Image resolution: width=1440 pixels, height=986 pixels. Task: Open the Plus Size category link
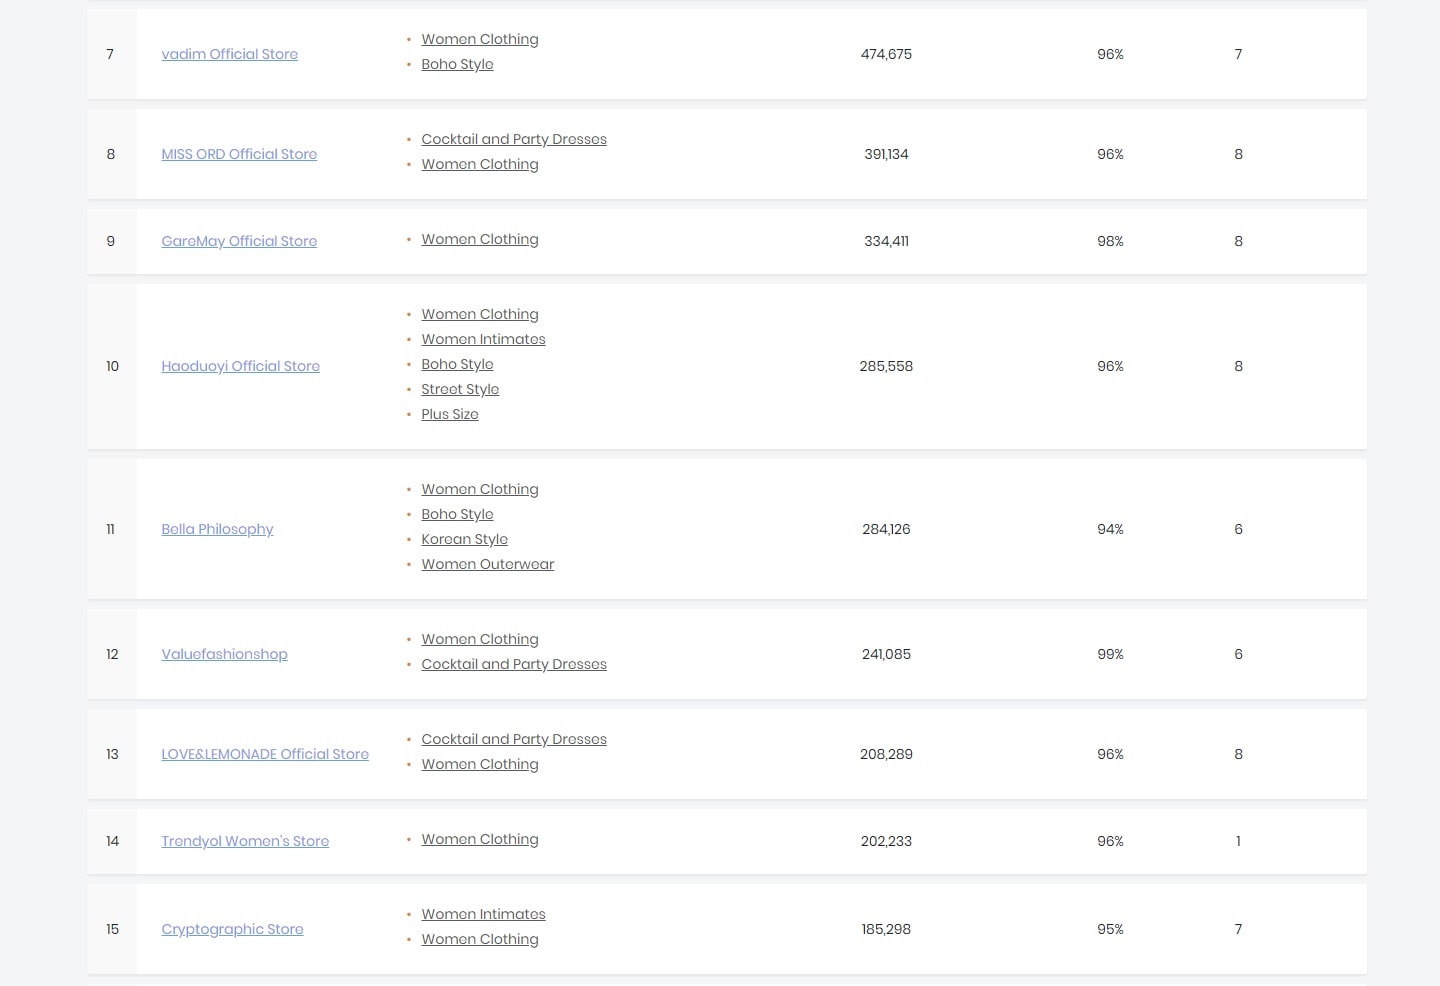coord(449,414)
